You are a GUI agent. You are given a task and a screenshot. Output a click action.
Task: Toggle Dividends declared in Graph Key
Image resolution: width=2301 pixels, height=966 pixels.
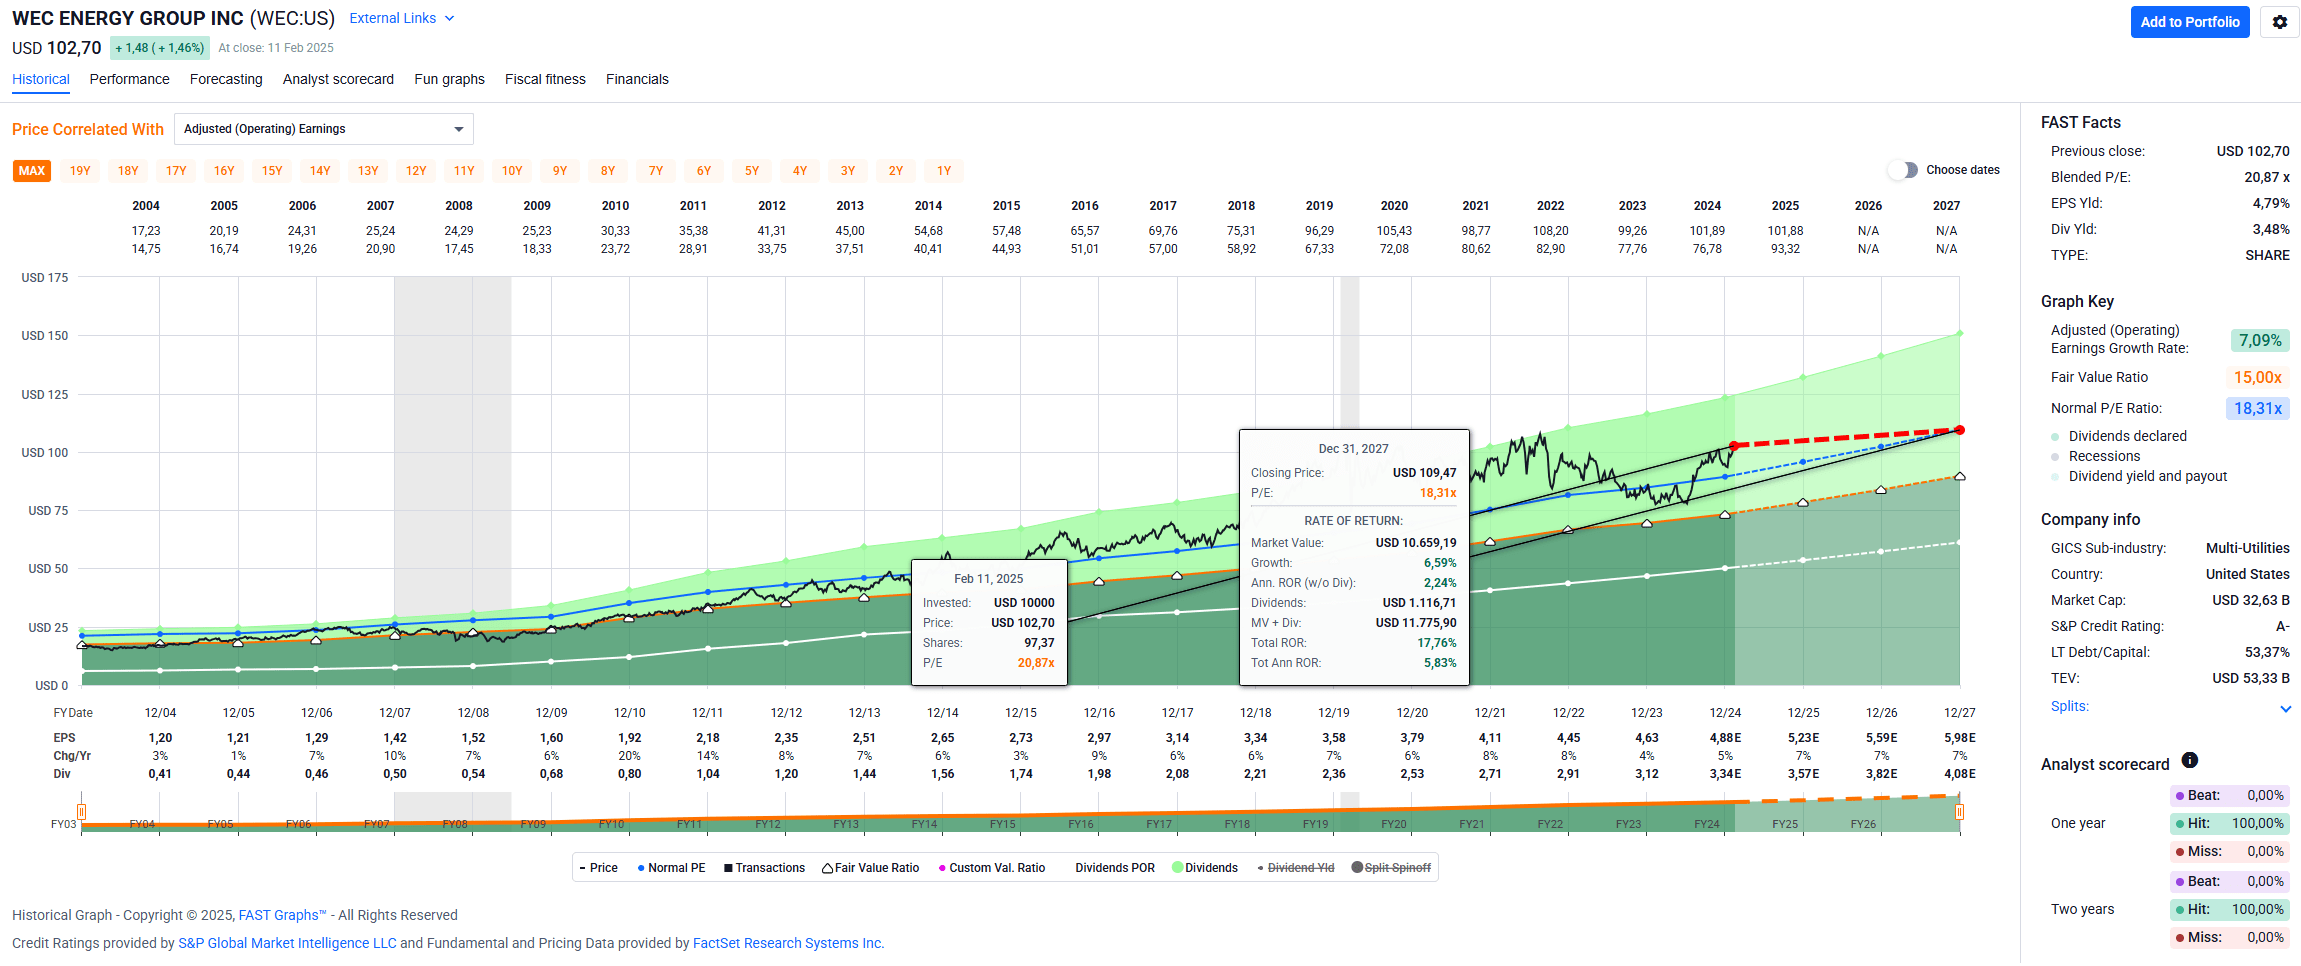coord(2055,437)
